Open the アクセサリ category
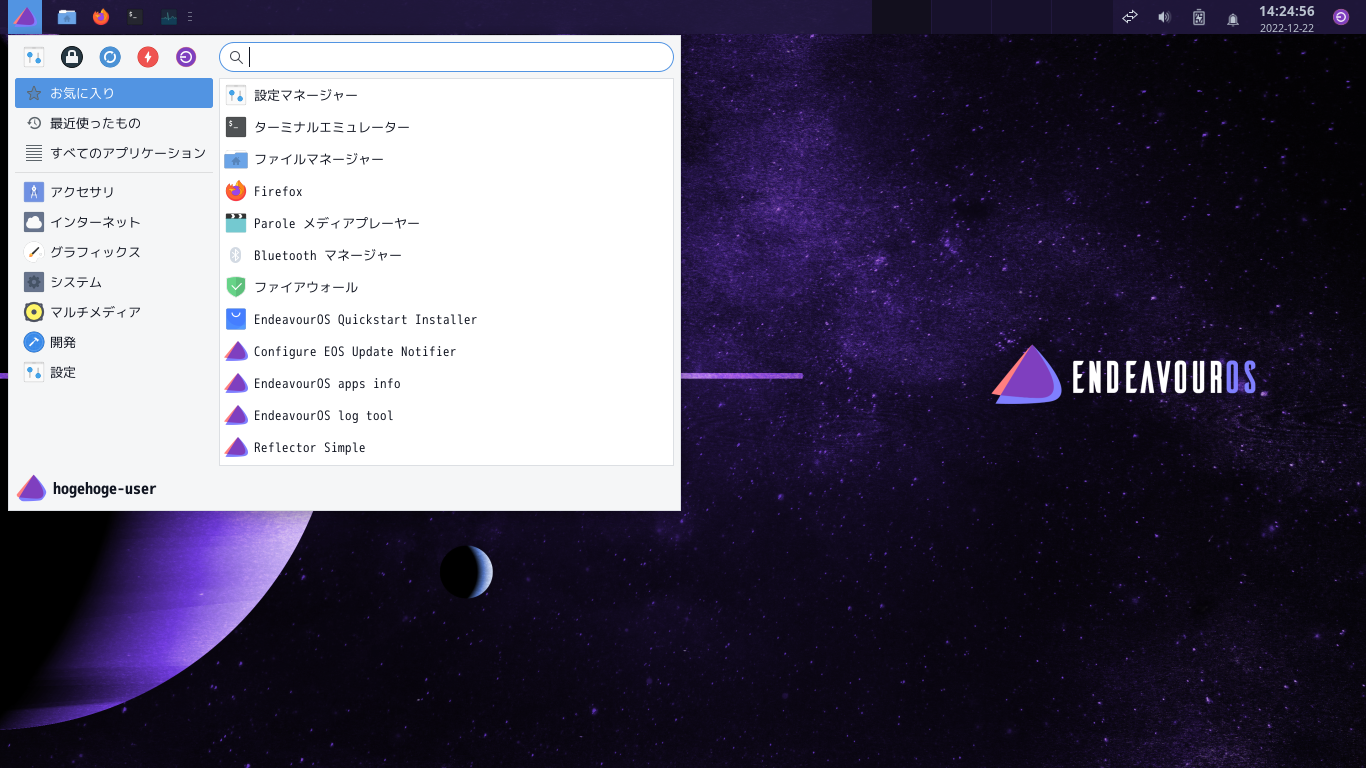The image size is (1366, 768). 114,192
